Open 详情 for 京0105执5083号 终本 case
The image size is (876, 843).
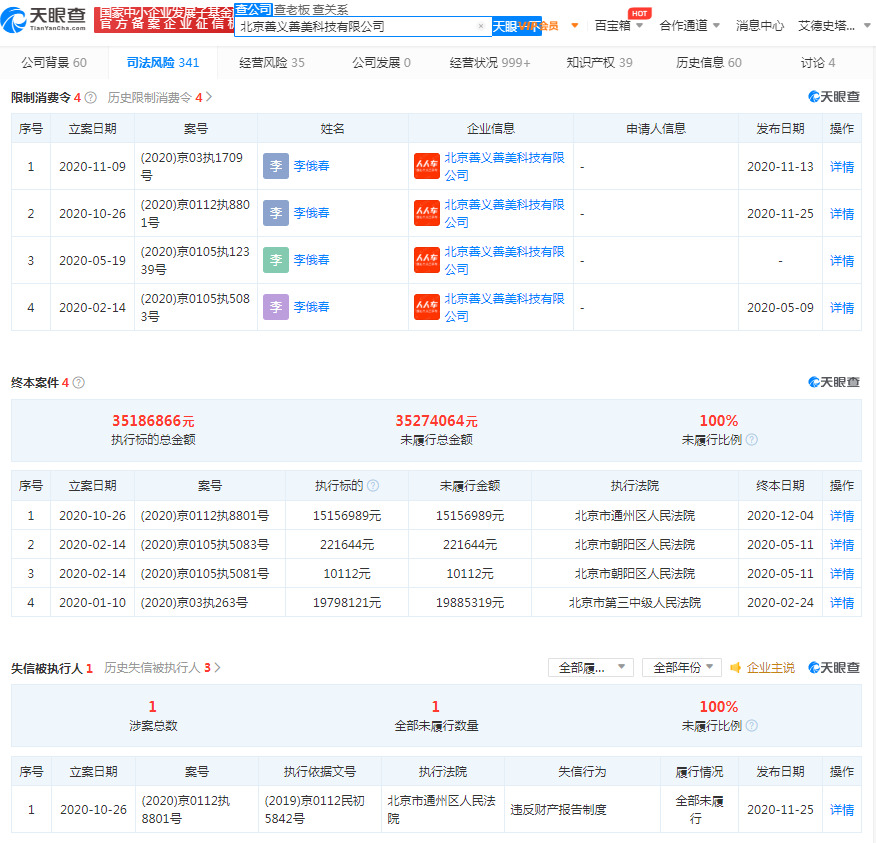coord(841,545)
